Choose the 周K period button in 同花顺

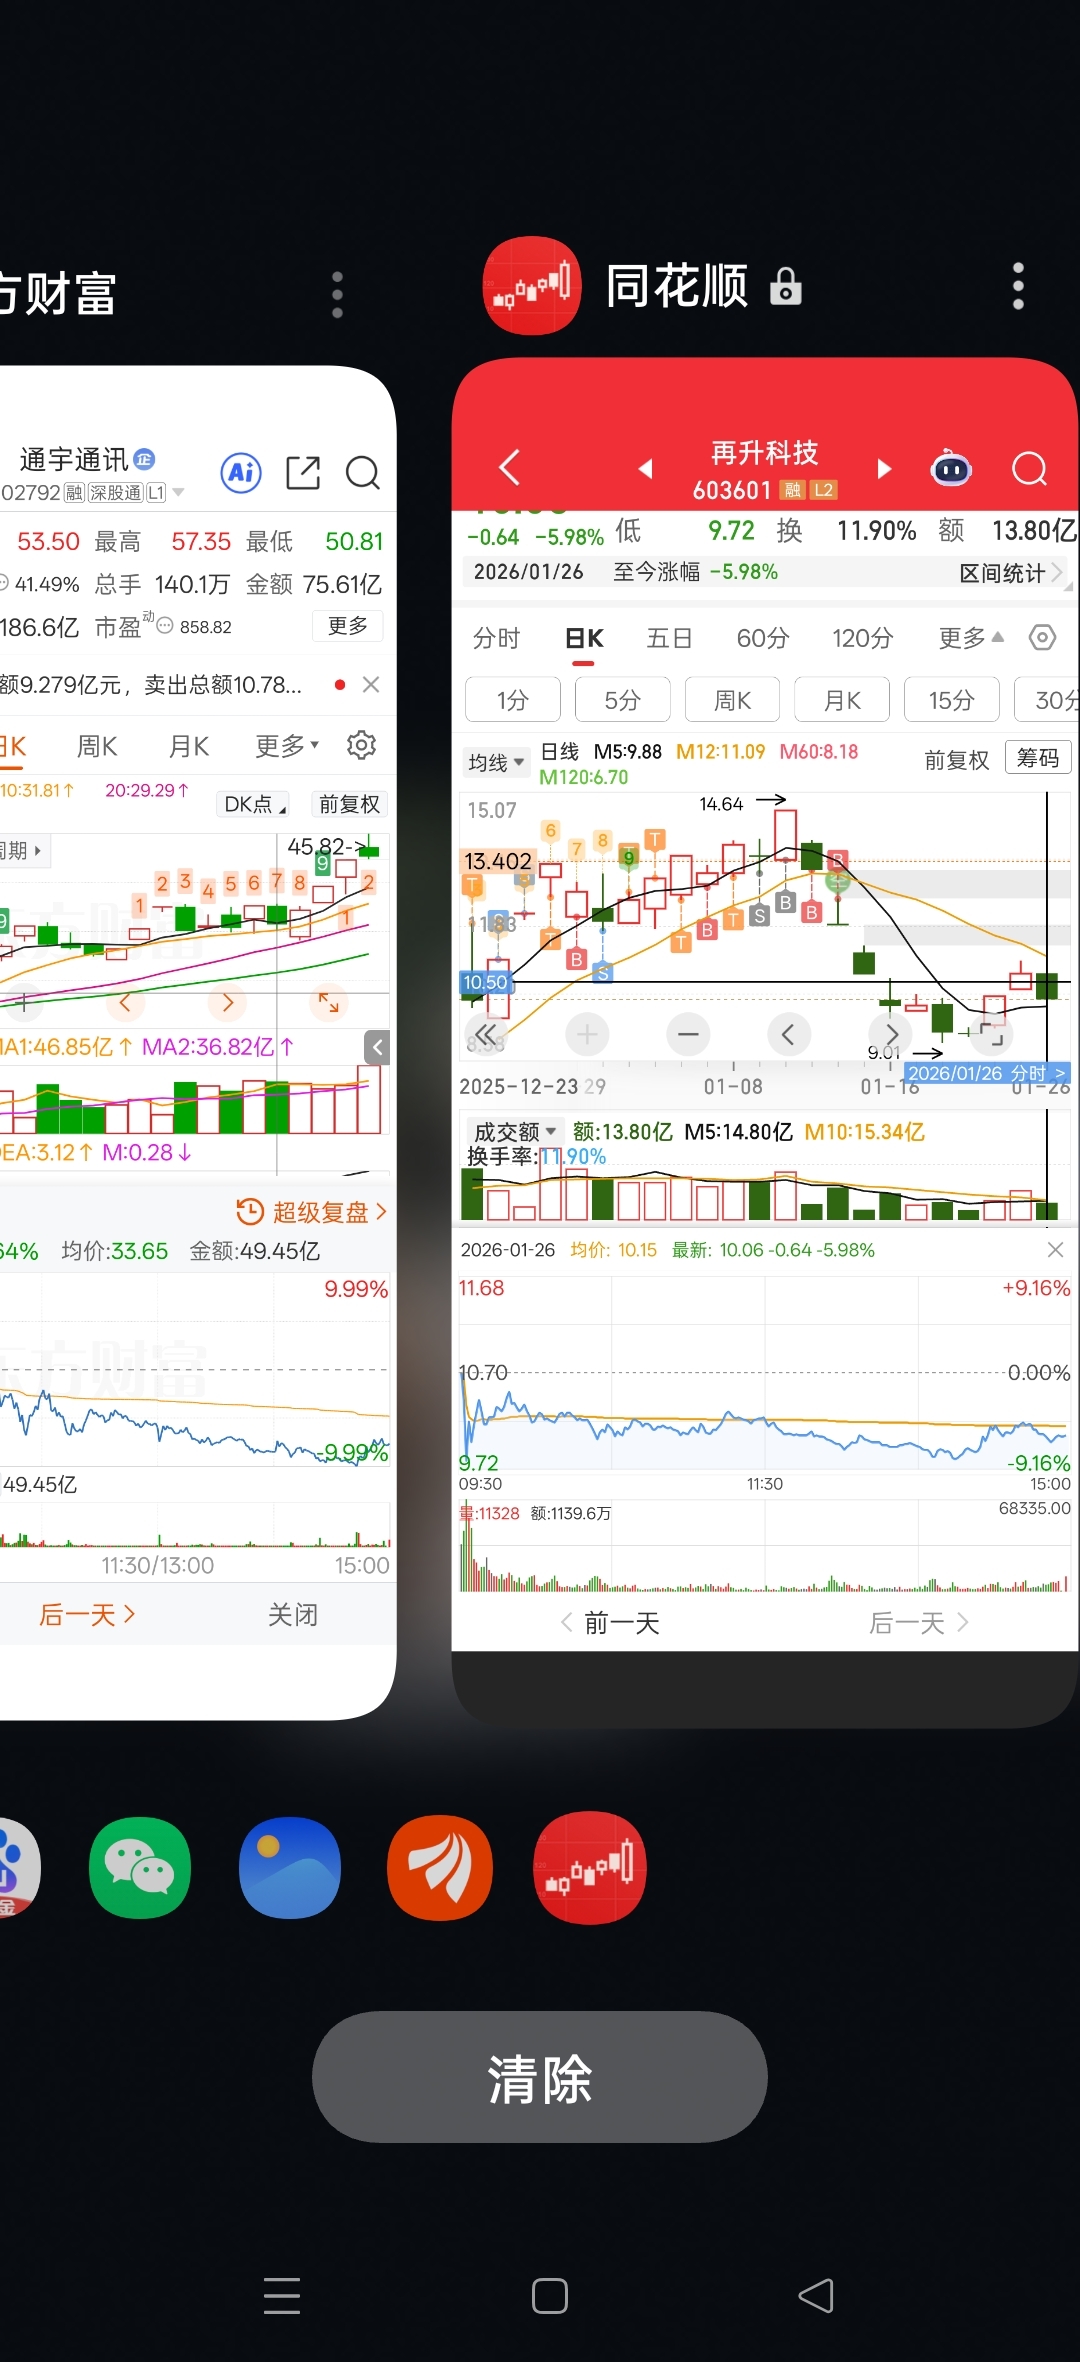click(x=732, y=700)
